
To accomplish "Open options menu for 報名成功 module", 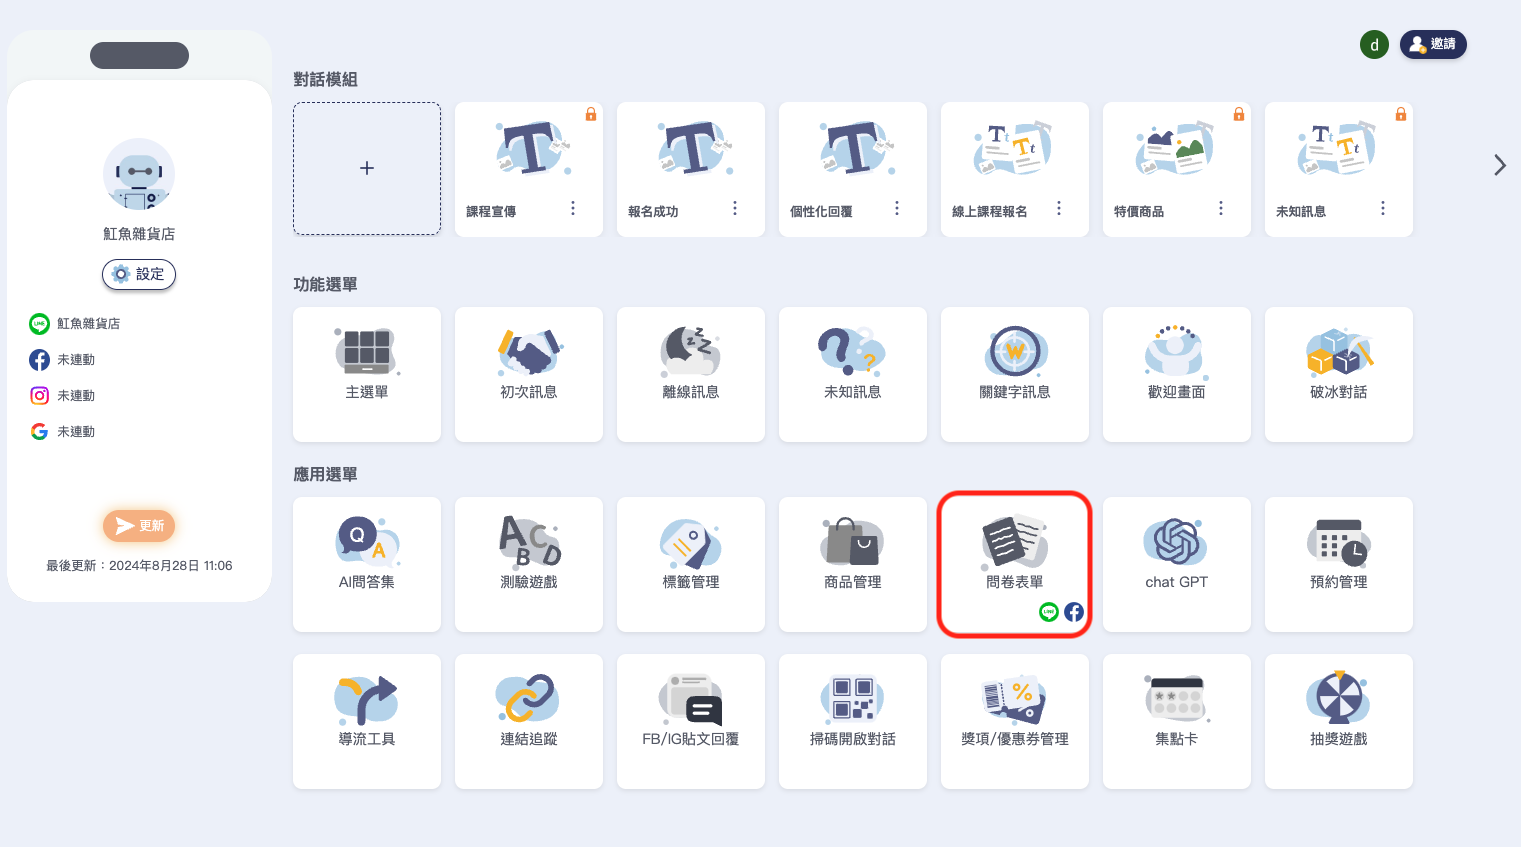I will tap(735, 208).
